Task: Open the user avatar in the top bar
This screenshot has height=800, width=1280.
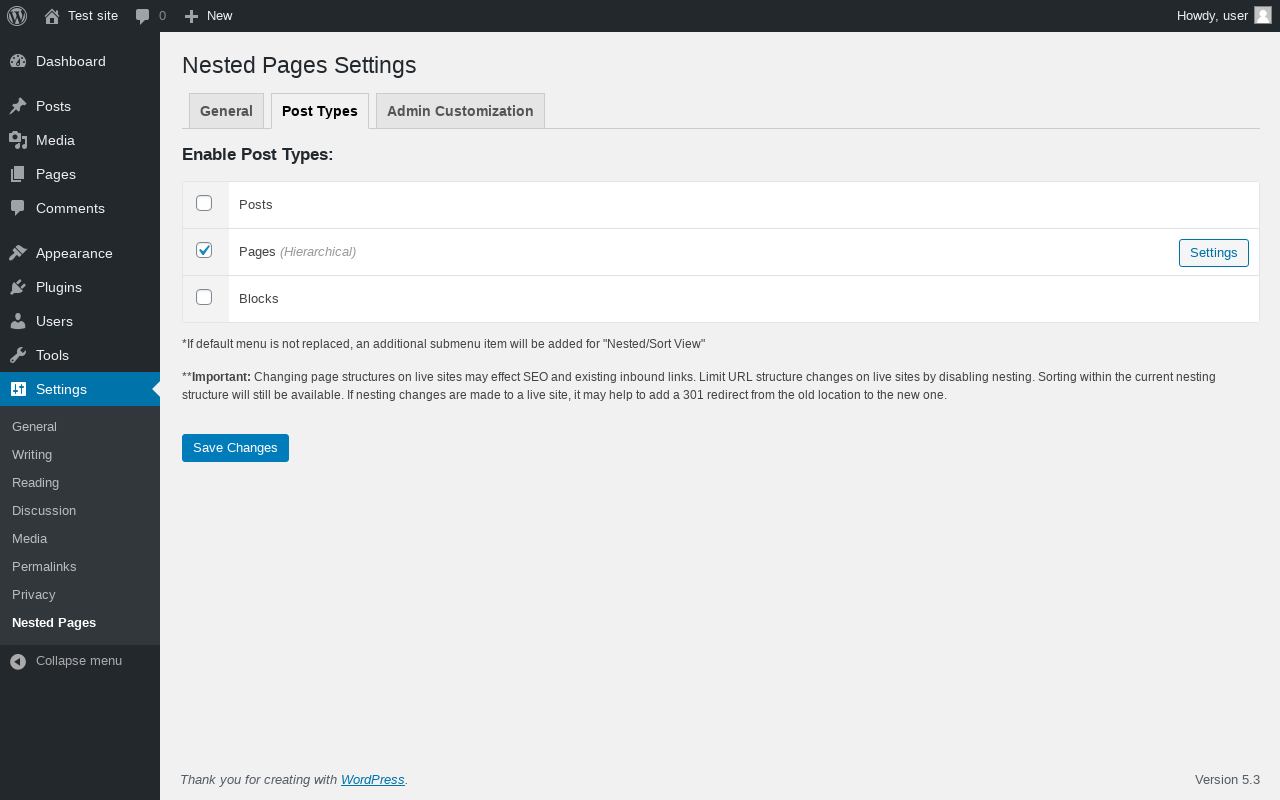Action: pos(1263,15)
